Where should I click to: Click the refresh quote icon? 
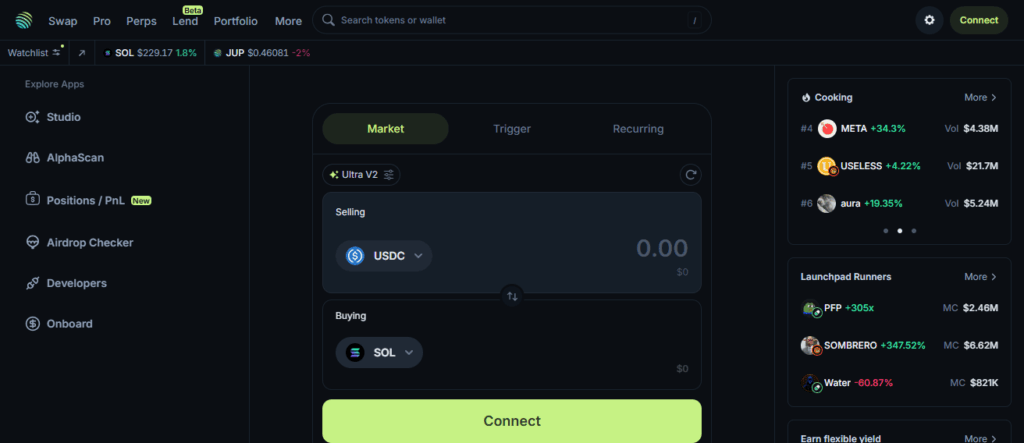(x=690, y=175)
